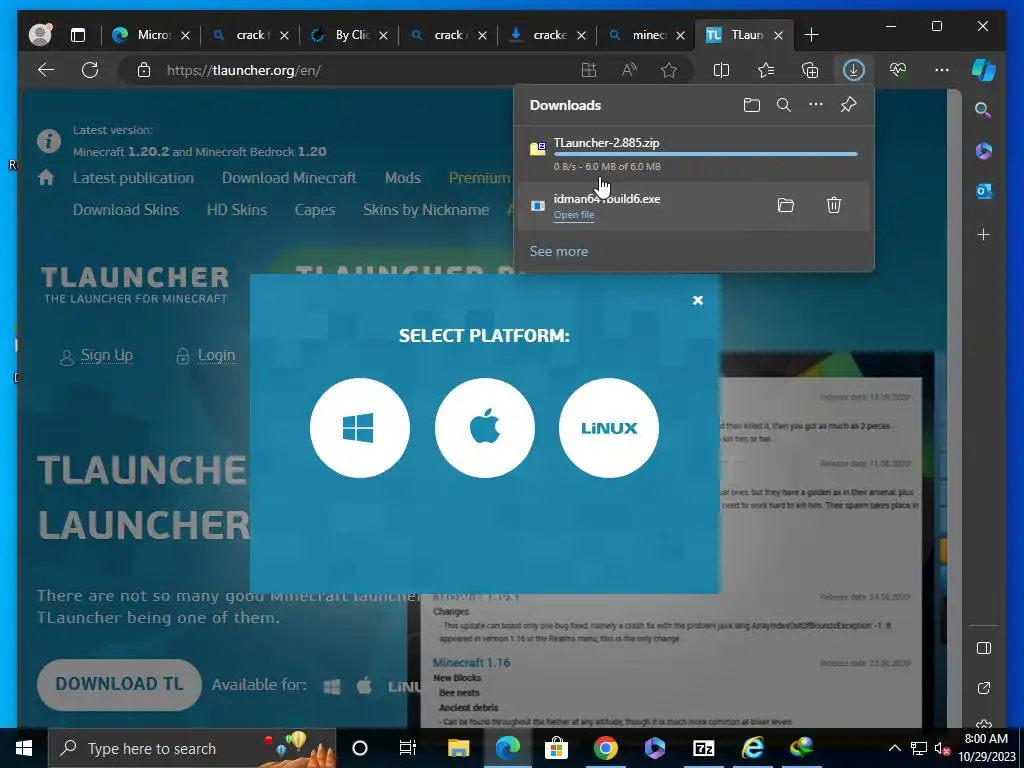Open Edge Settings and more menu
1024x768 pixels.
[x=942, y=70]
